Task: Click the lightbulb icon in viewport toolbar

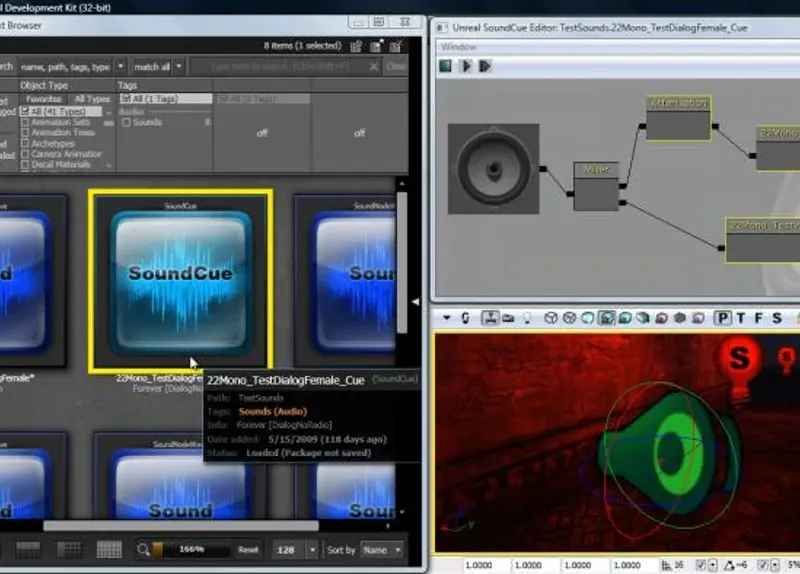Action: (x=527, y=318)
